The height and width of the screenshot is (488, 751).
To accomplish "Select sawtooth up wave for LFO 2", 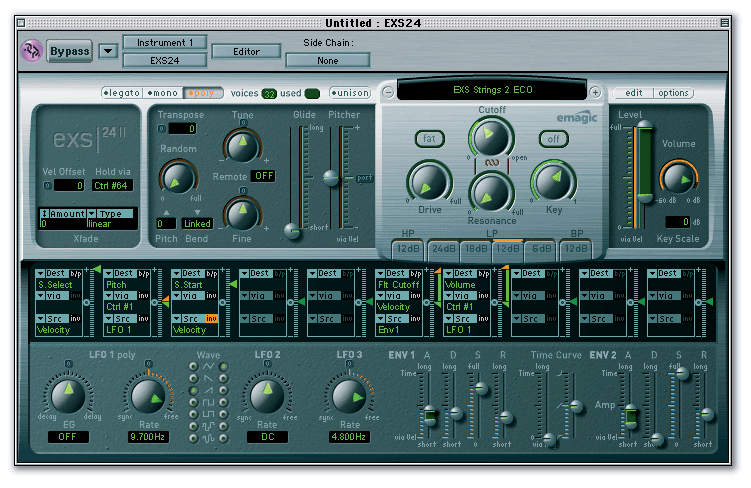I will click(x=224, y=390).
